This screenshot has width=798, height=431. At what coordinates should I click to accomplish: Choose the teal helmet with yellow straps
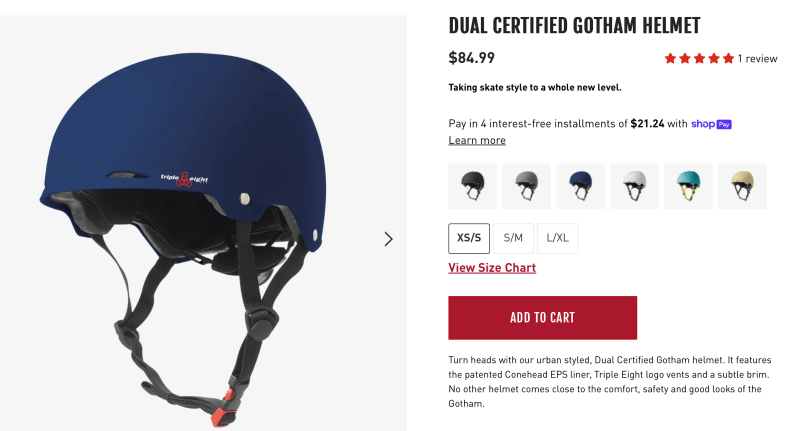click(688, 186)
